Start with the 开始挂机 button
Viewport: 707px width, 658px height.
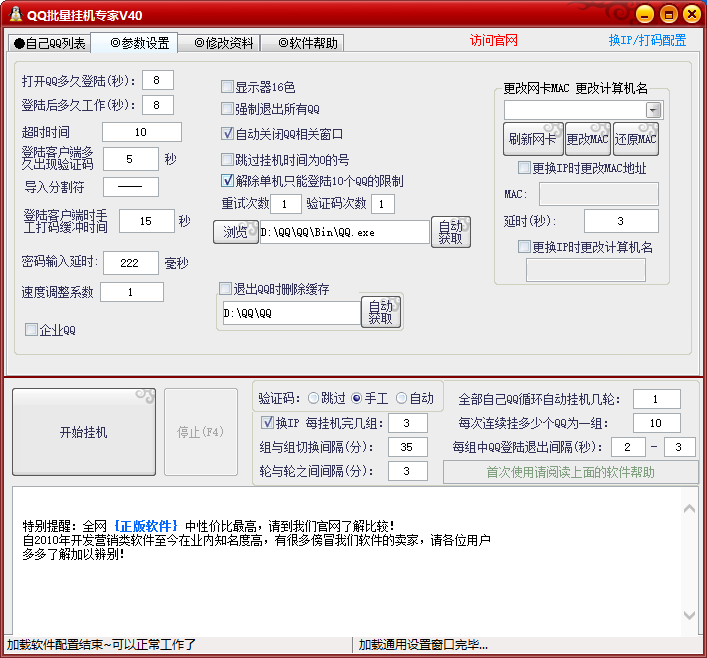point(84,432)
